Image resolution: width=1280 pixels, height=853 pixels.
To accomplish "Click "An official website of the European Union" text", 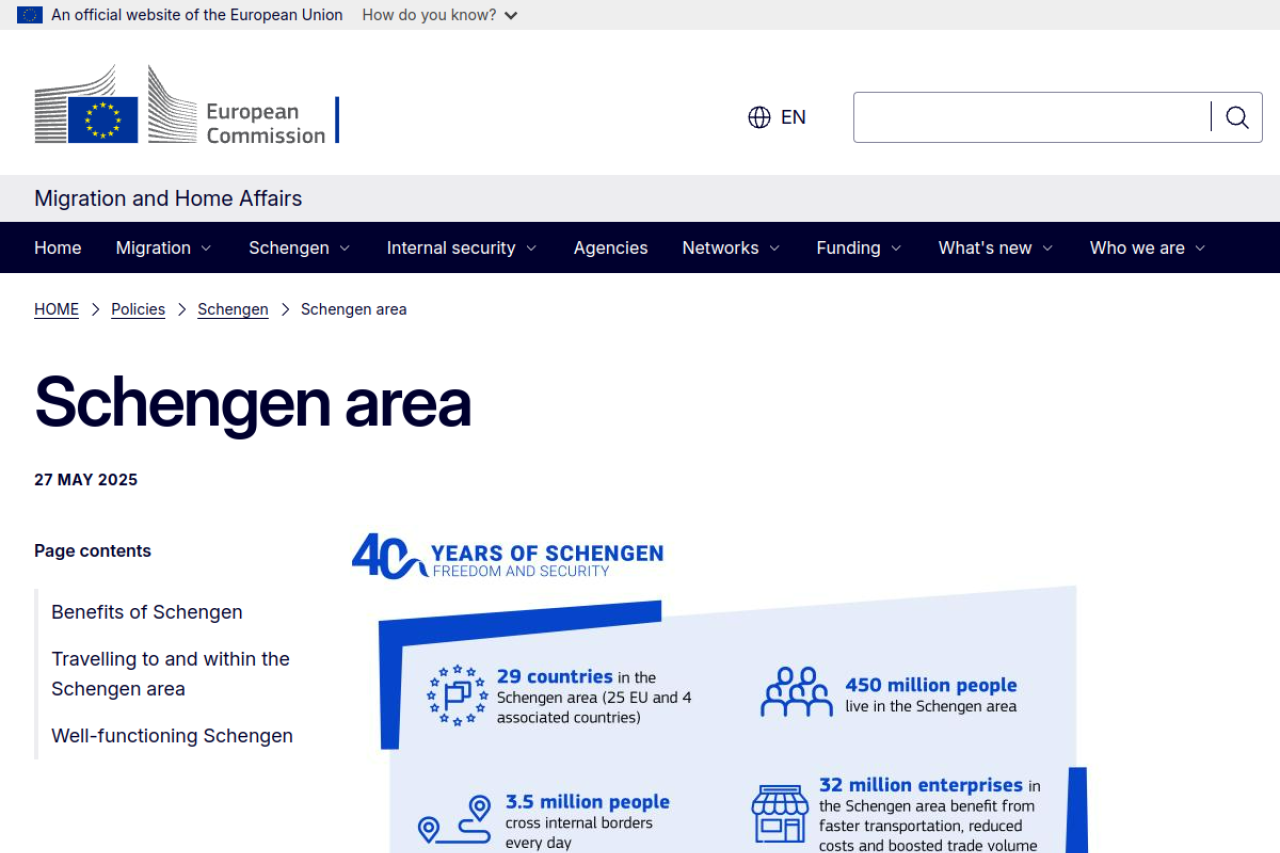I will coord(197,15).
